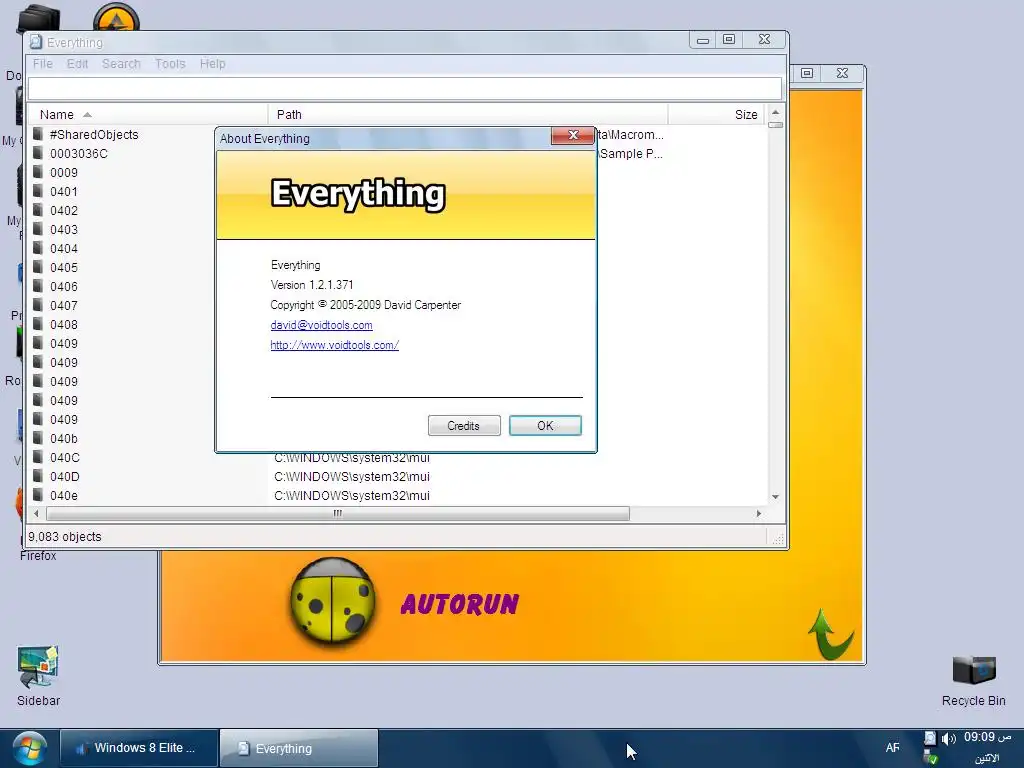Click the vertical scrollbar up arrow
The width and height of the screenshot is (1024, 768).
tap(775, 112)
